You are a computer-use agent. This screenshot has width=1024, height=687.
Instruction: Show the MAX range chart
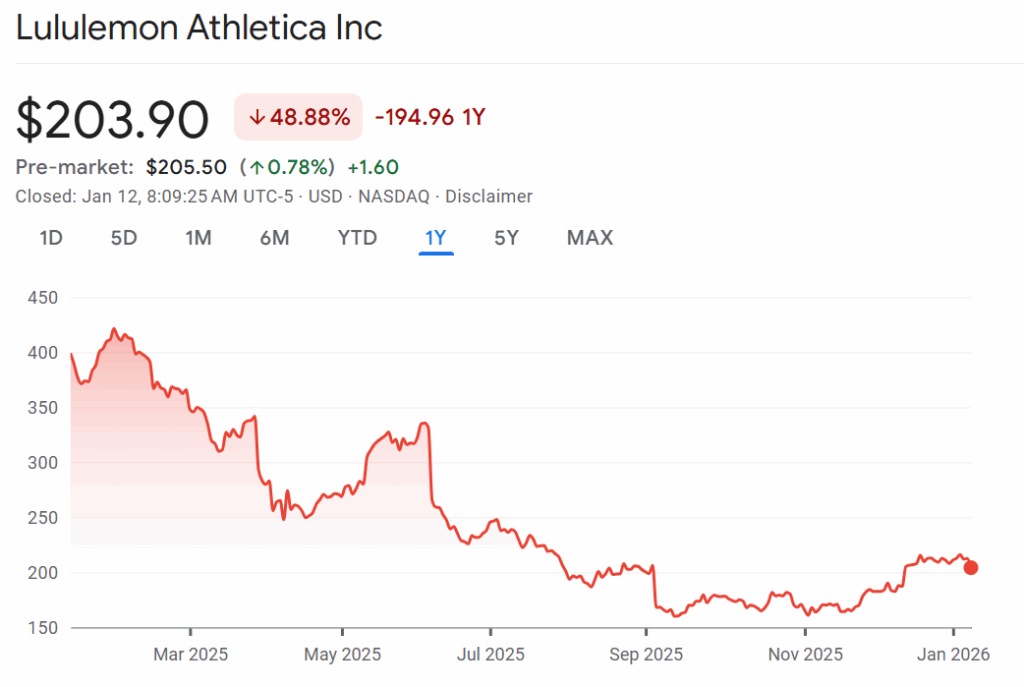point(589,238)
